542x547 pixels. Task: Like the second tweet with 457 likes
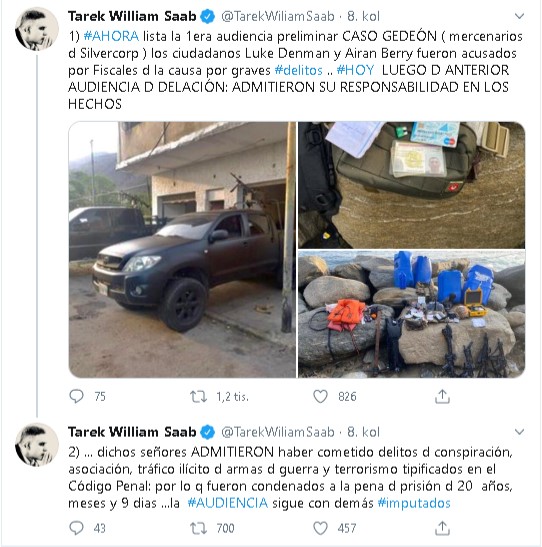tap(320, 528)
